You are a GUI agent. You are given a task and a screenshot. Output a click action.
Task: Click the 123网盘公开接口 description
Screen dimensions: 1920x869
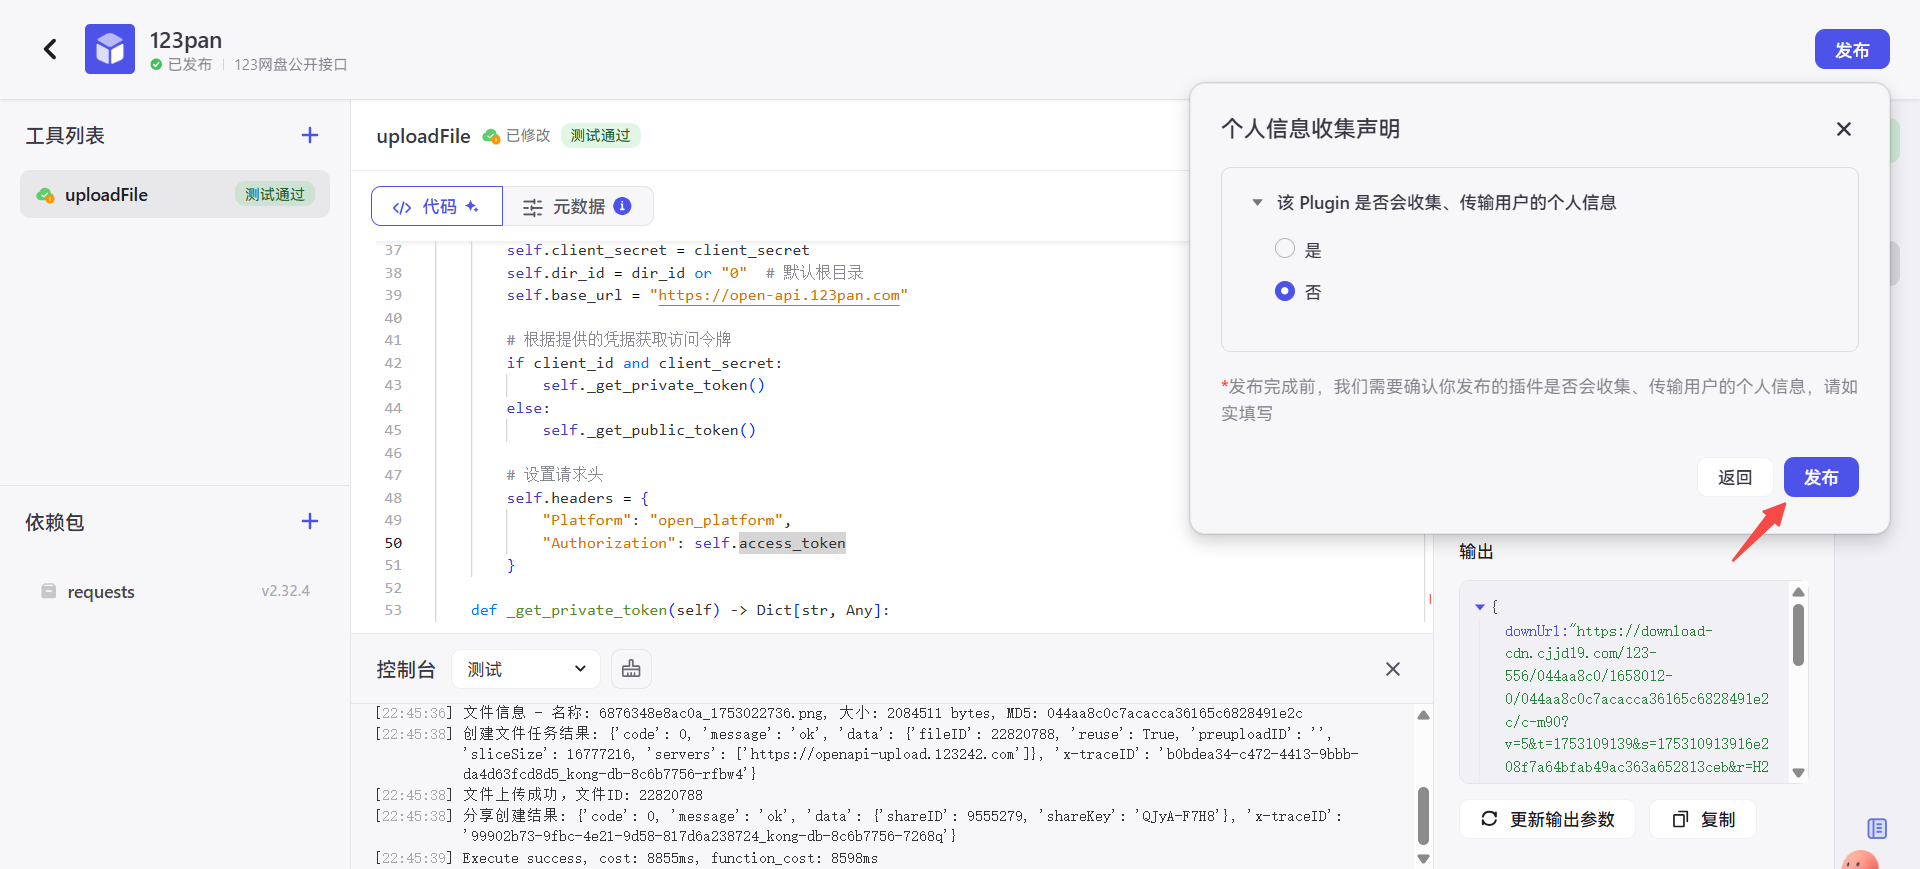(291, 64)
